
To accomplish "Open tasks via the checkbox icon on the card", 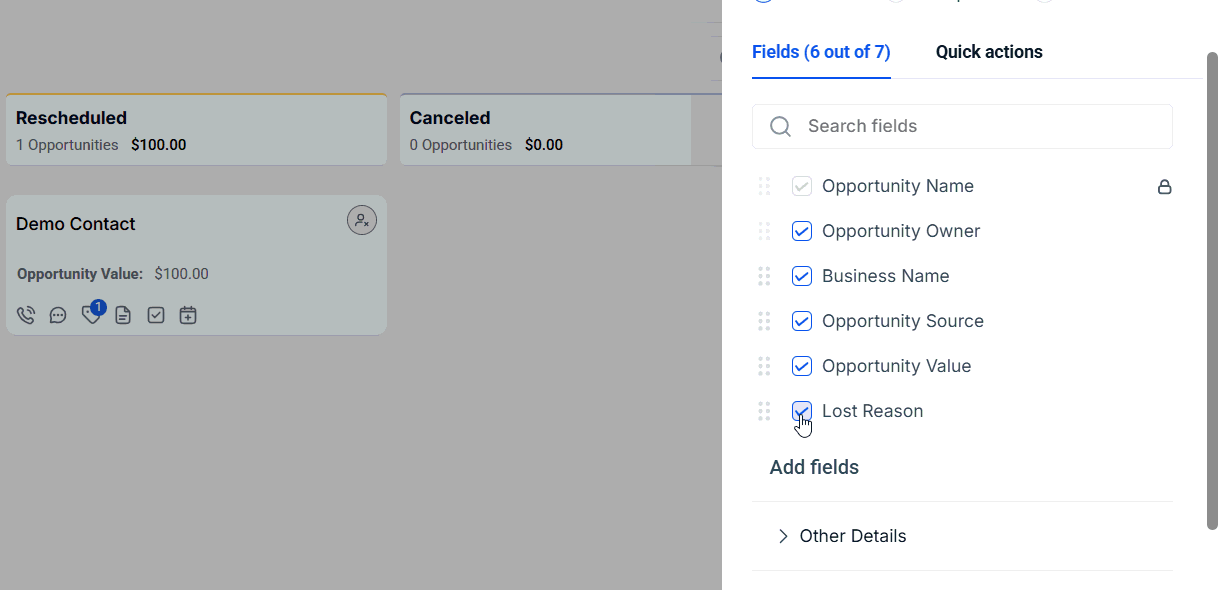I will [x=155, y=314].
